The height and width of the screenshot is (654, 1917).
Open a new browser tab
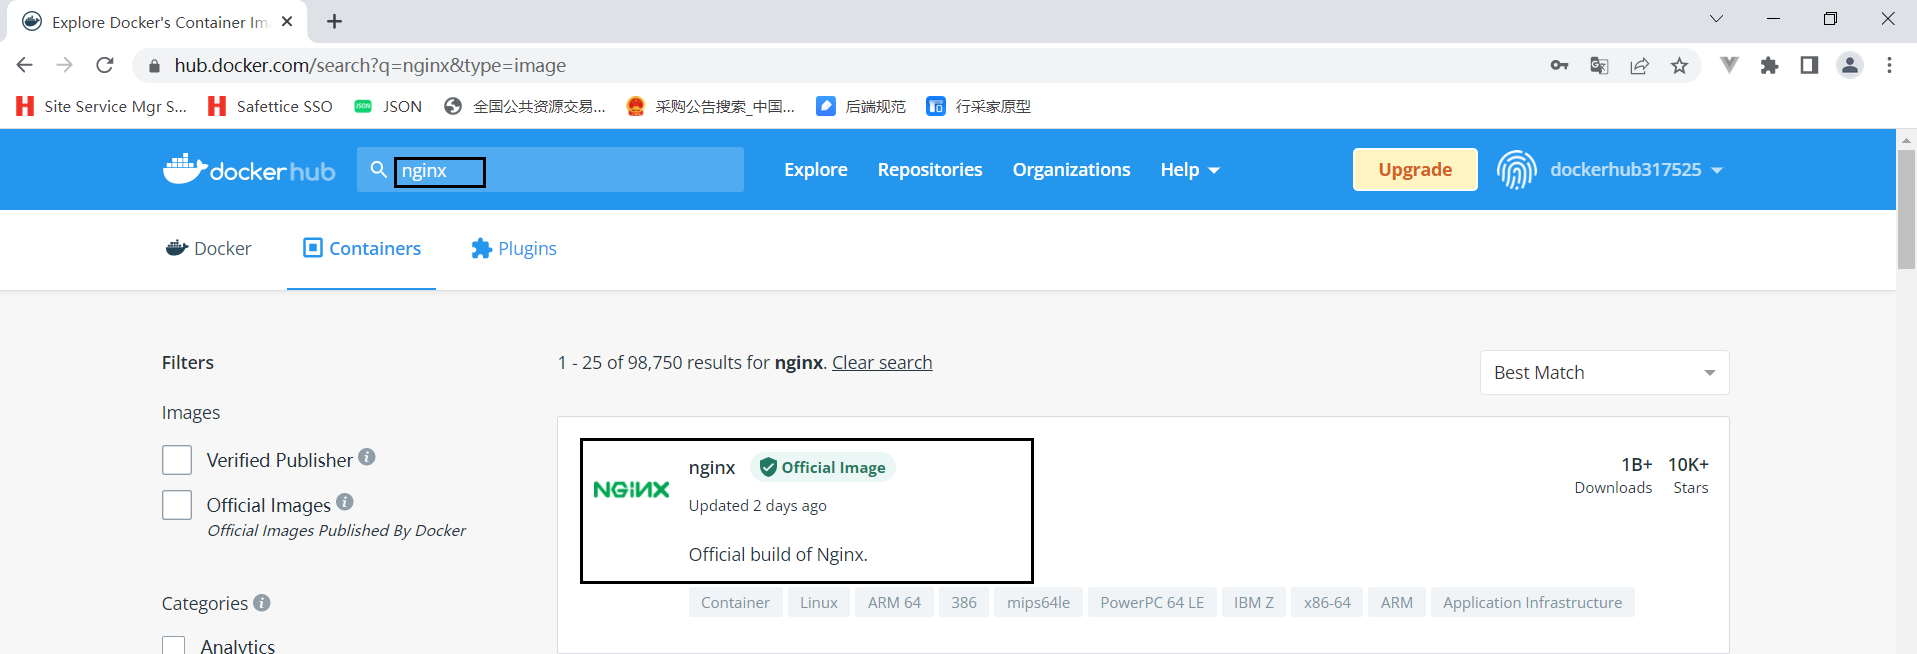click(335, 21)
